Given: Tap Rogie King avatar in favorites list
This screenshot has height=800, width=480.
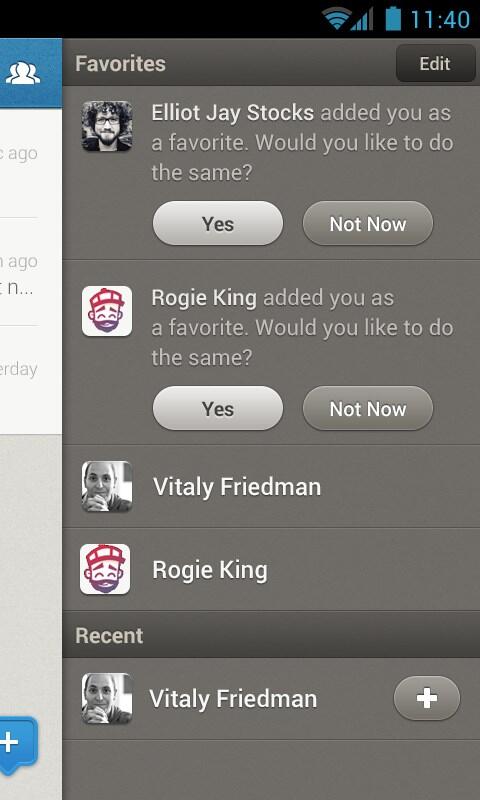Looking at the screenshot, I should [105, 569].
